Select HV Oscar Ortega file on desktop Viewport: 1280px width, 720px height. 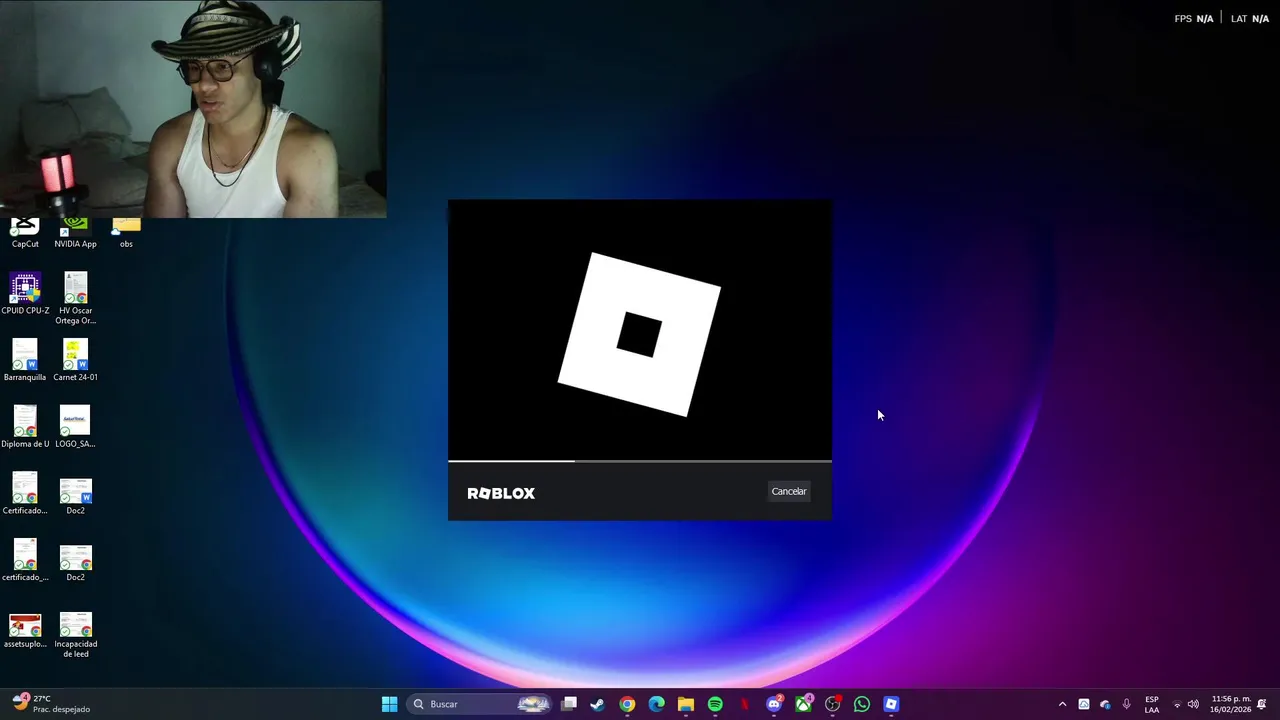pyautogui.click(x=75, y=299)
